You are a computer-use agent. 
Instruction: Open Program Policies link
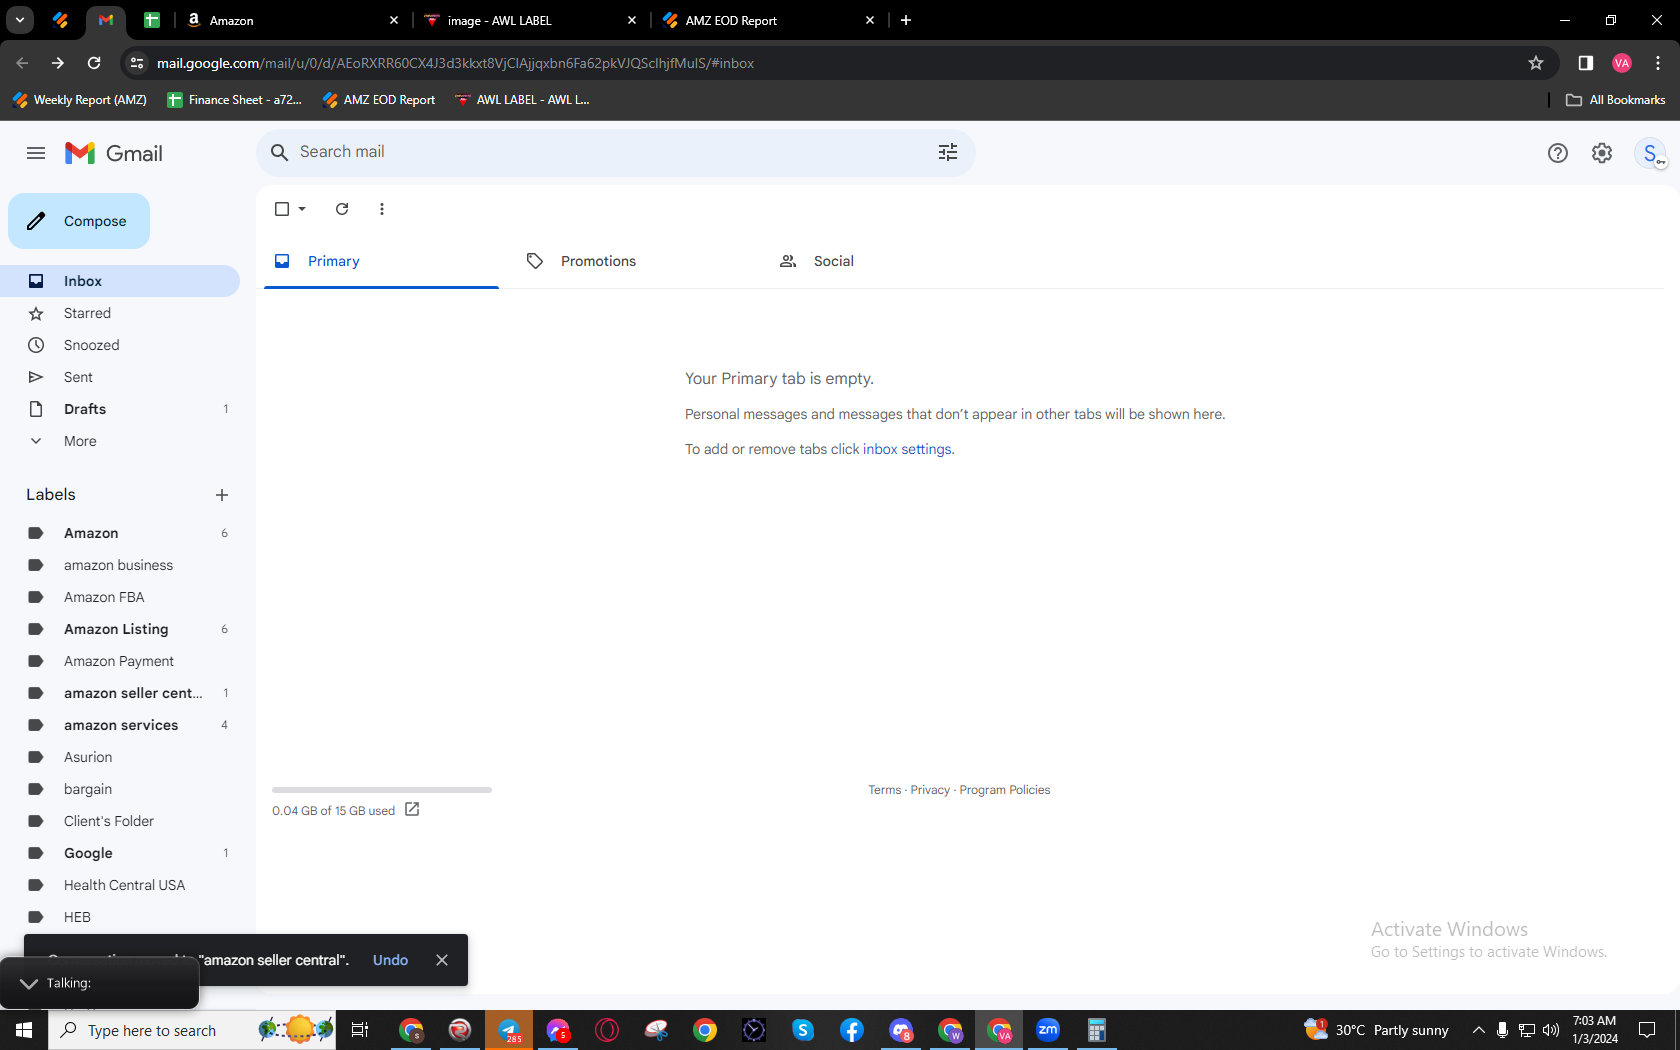[1005, 790]
